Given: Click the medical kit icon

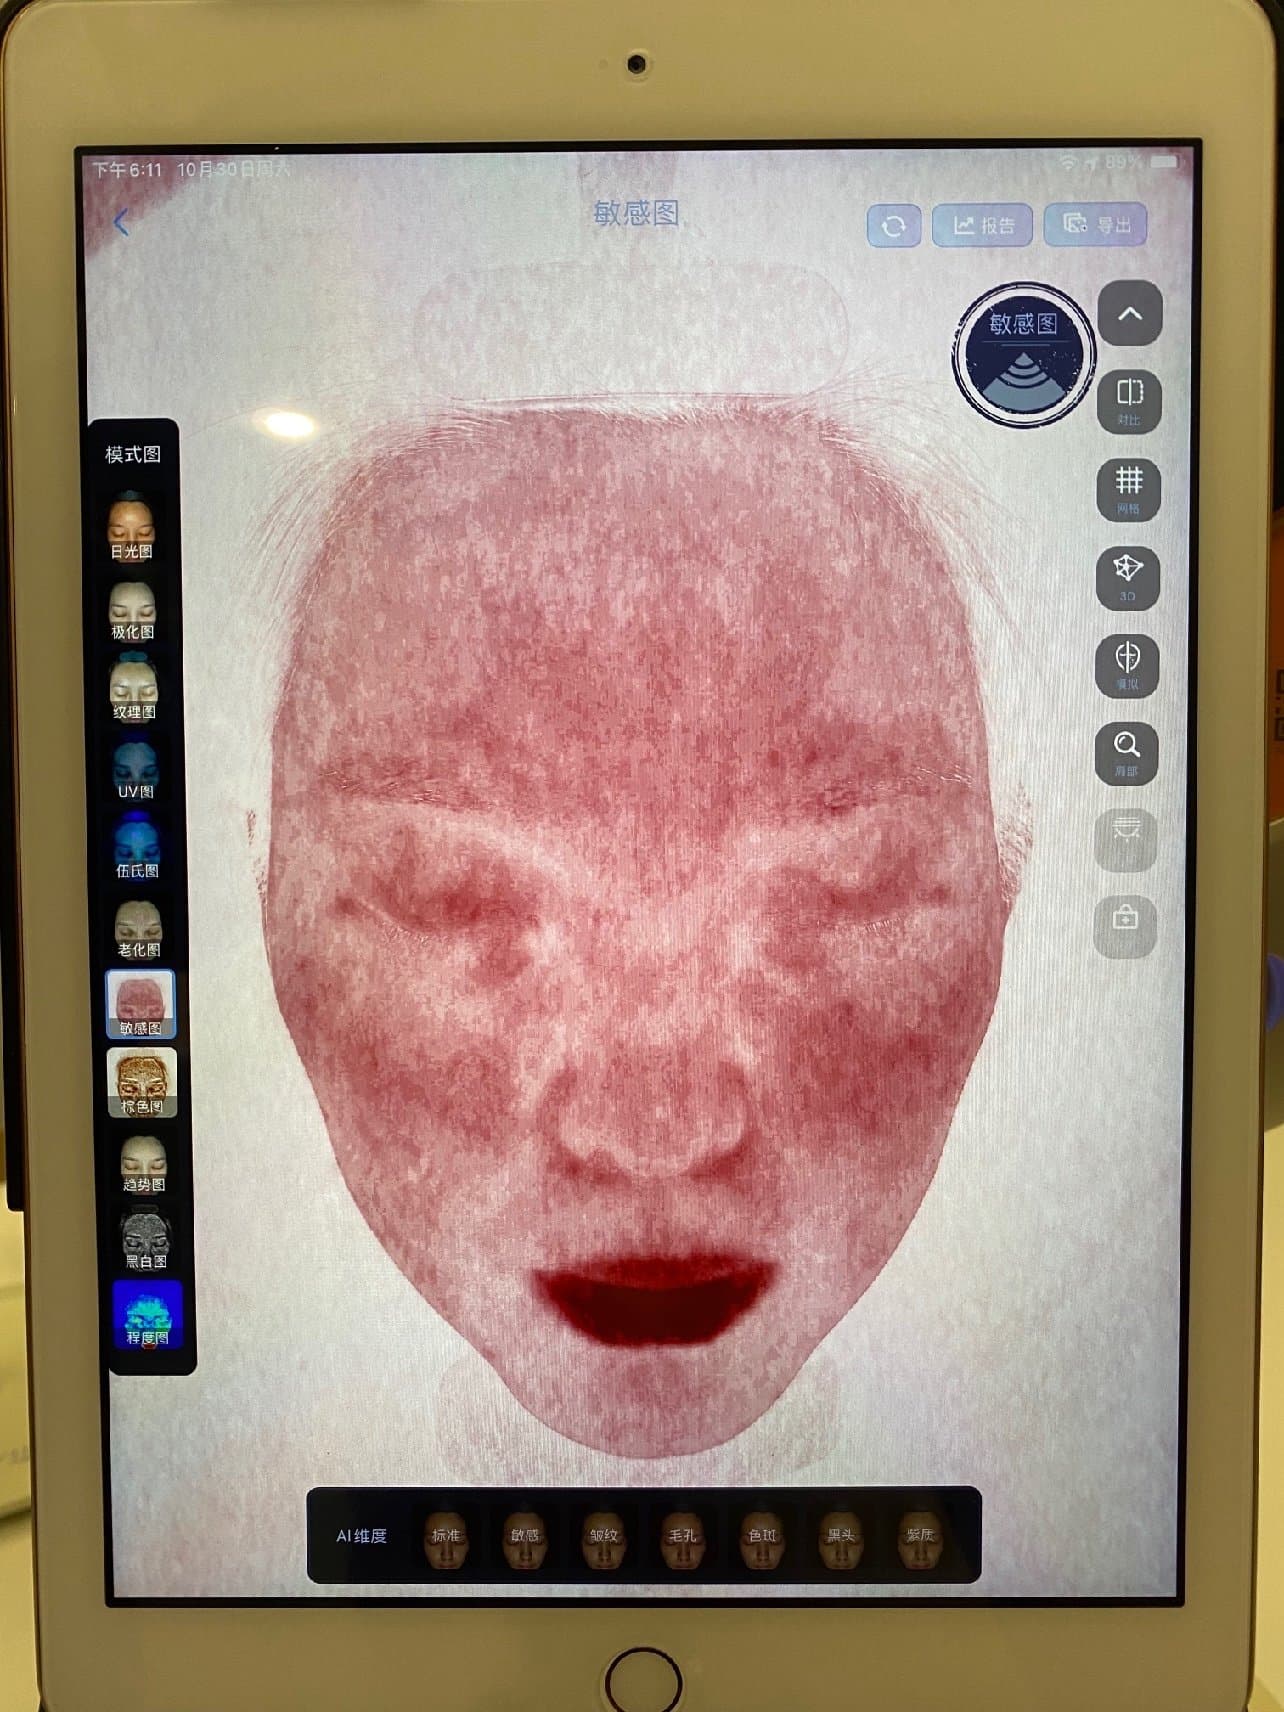Looking at the screenshot, I should (1125, 918).
